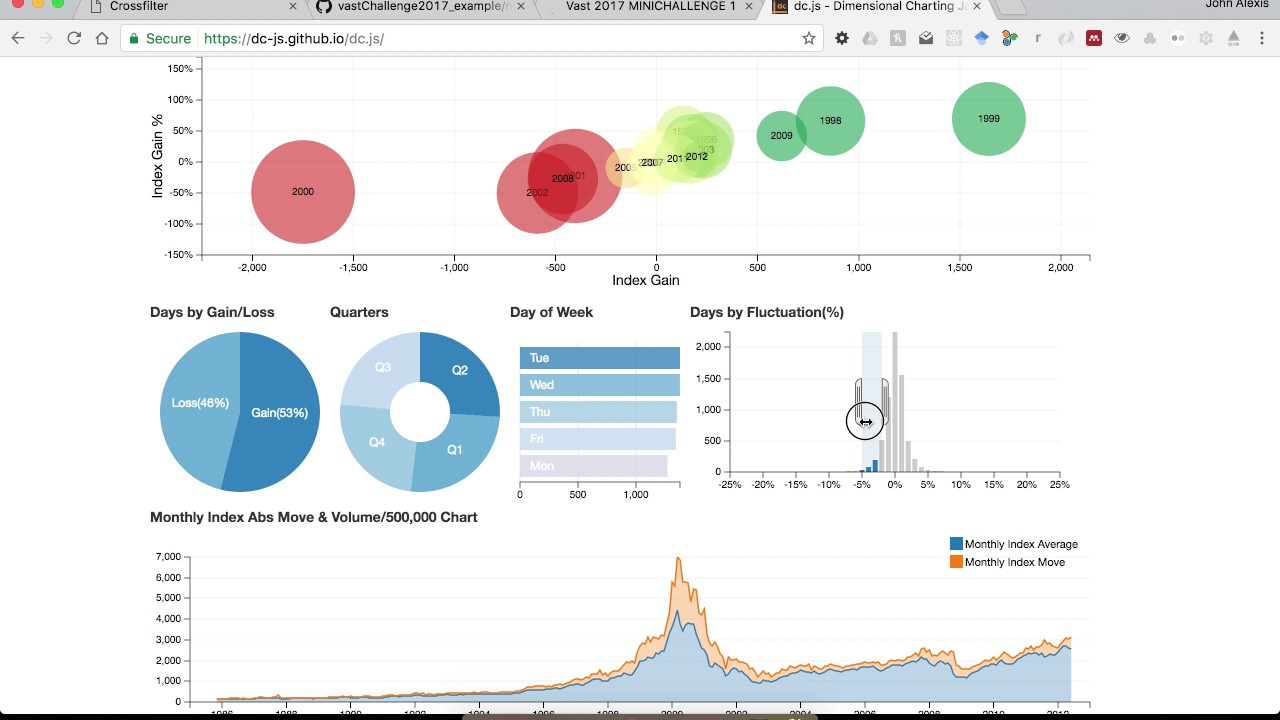
Task: Select the 2000 bubble in the bubble chart
Action: point(302,191)
